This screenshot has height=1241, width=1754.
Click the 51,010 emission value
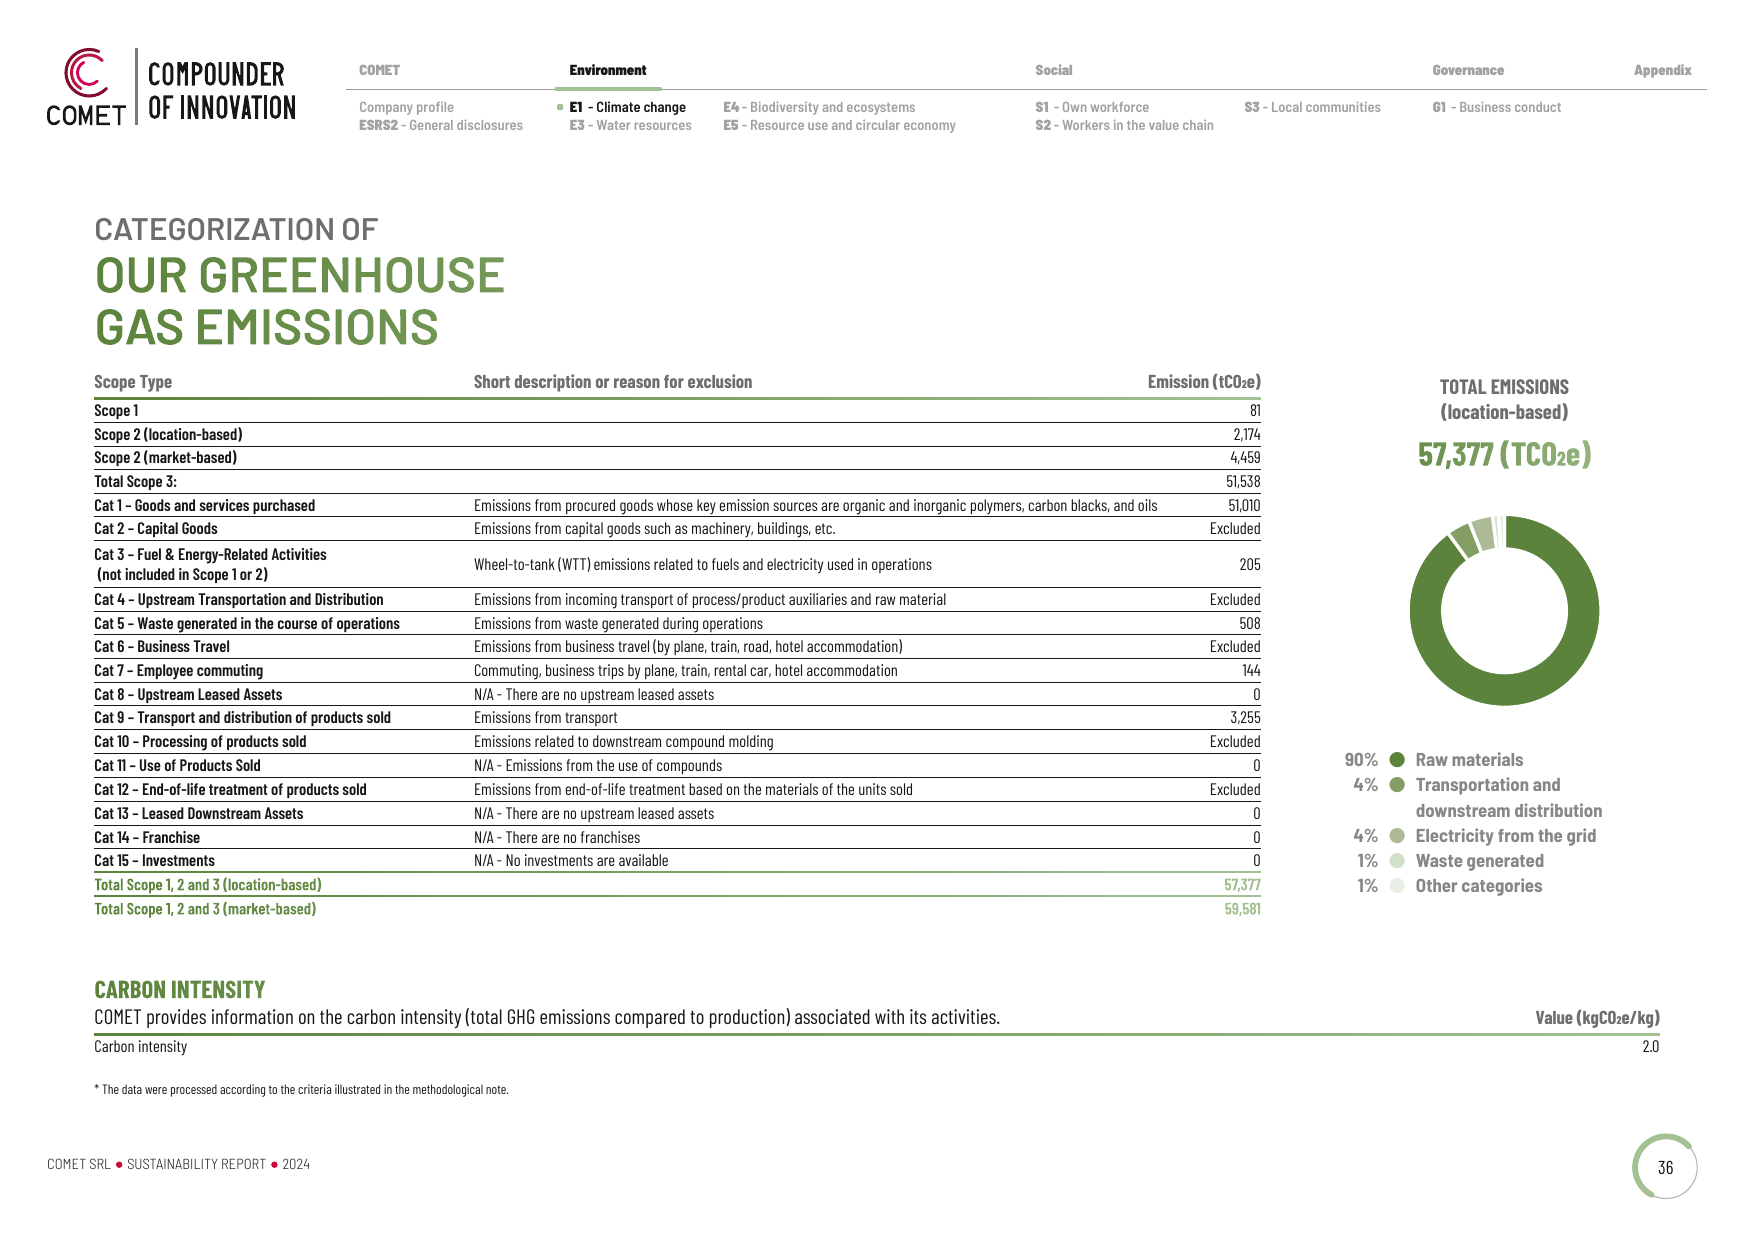[1244, 505]
